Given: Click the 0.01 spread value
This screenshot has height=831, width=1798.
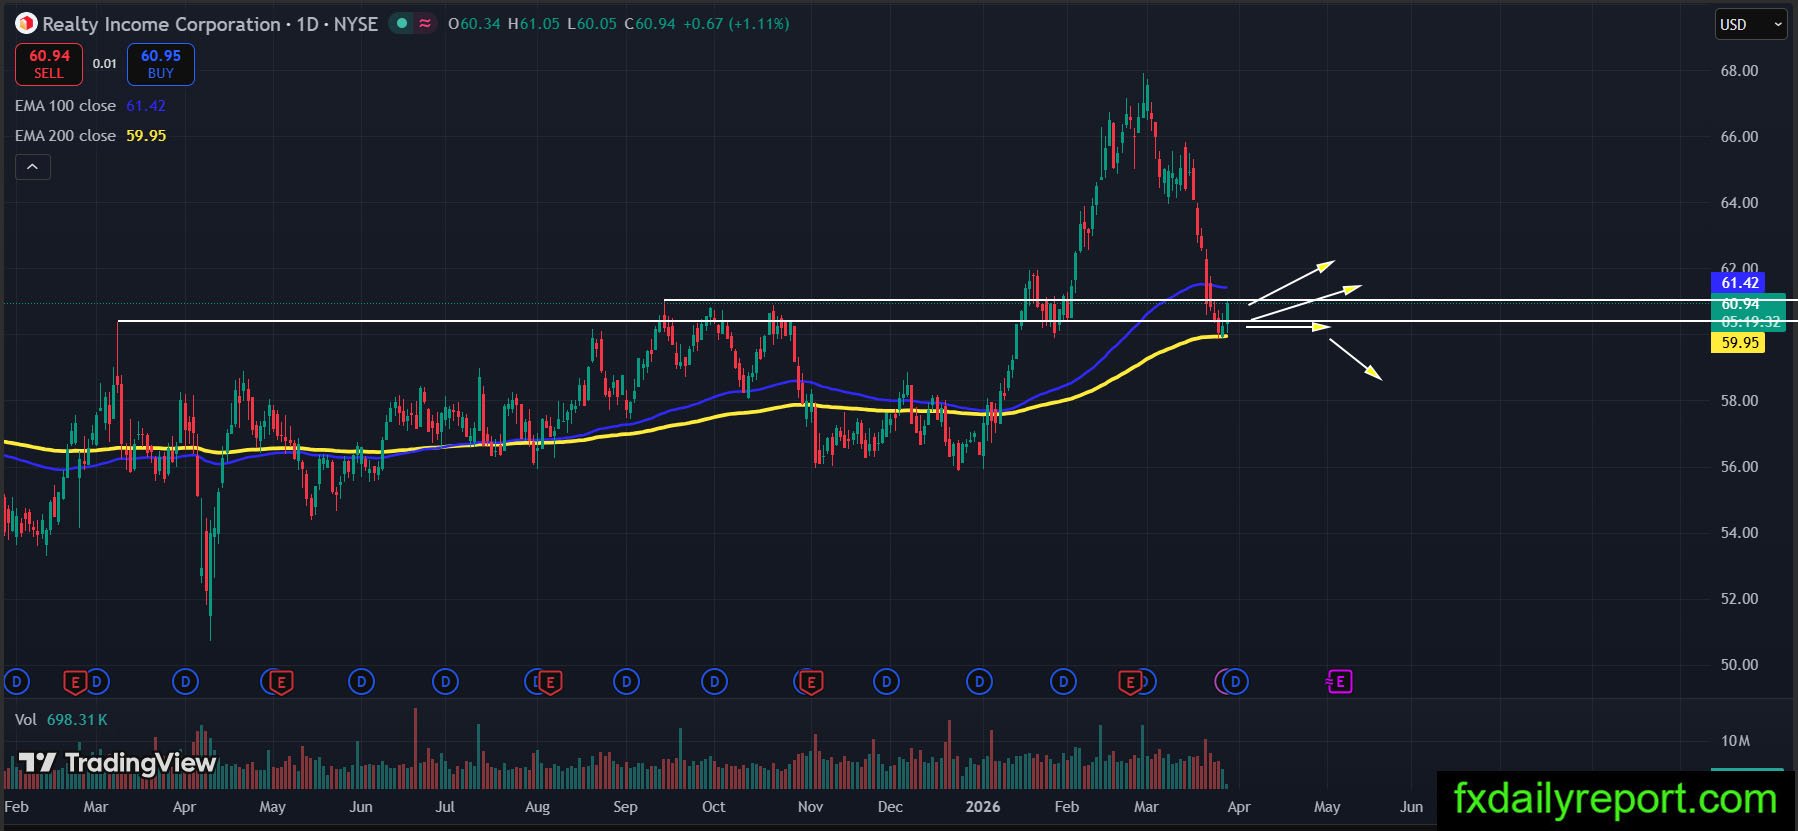Looking at the screenshot, I should click(x=105, y=63).
